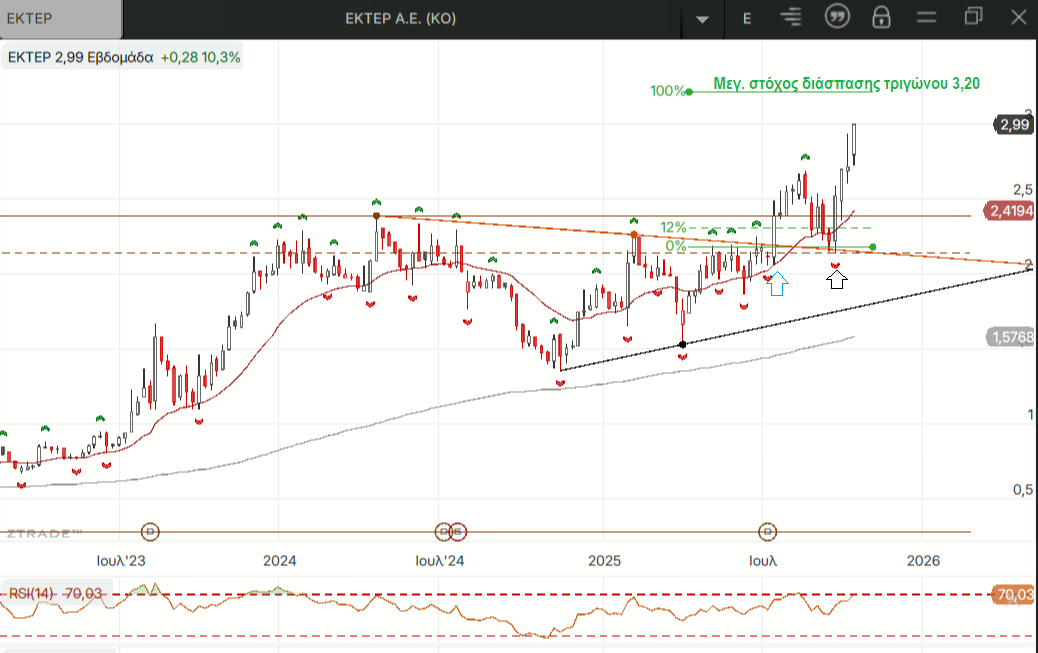Viewport: 1038px width, 653px height.
Task: Toggle the chart lock padlock icon
Action: [x=881, y=17]
